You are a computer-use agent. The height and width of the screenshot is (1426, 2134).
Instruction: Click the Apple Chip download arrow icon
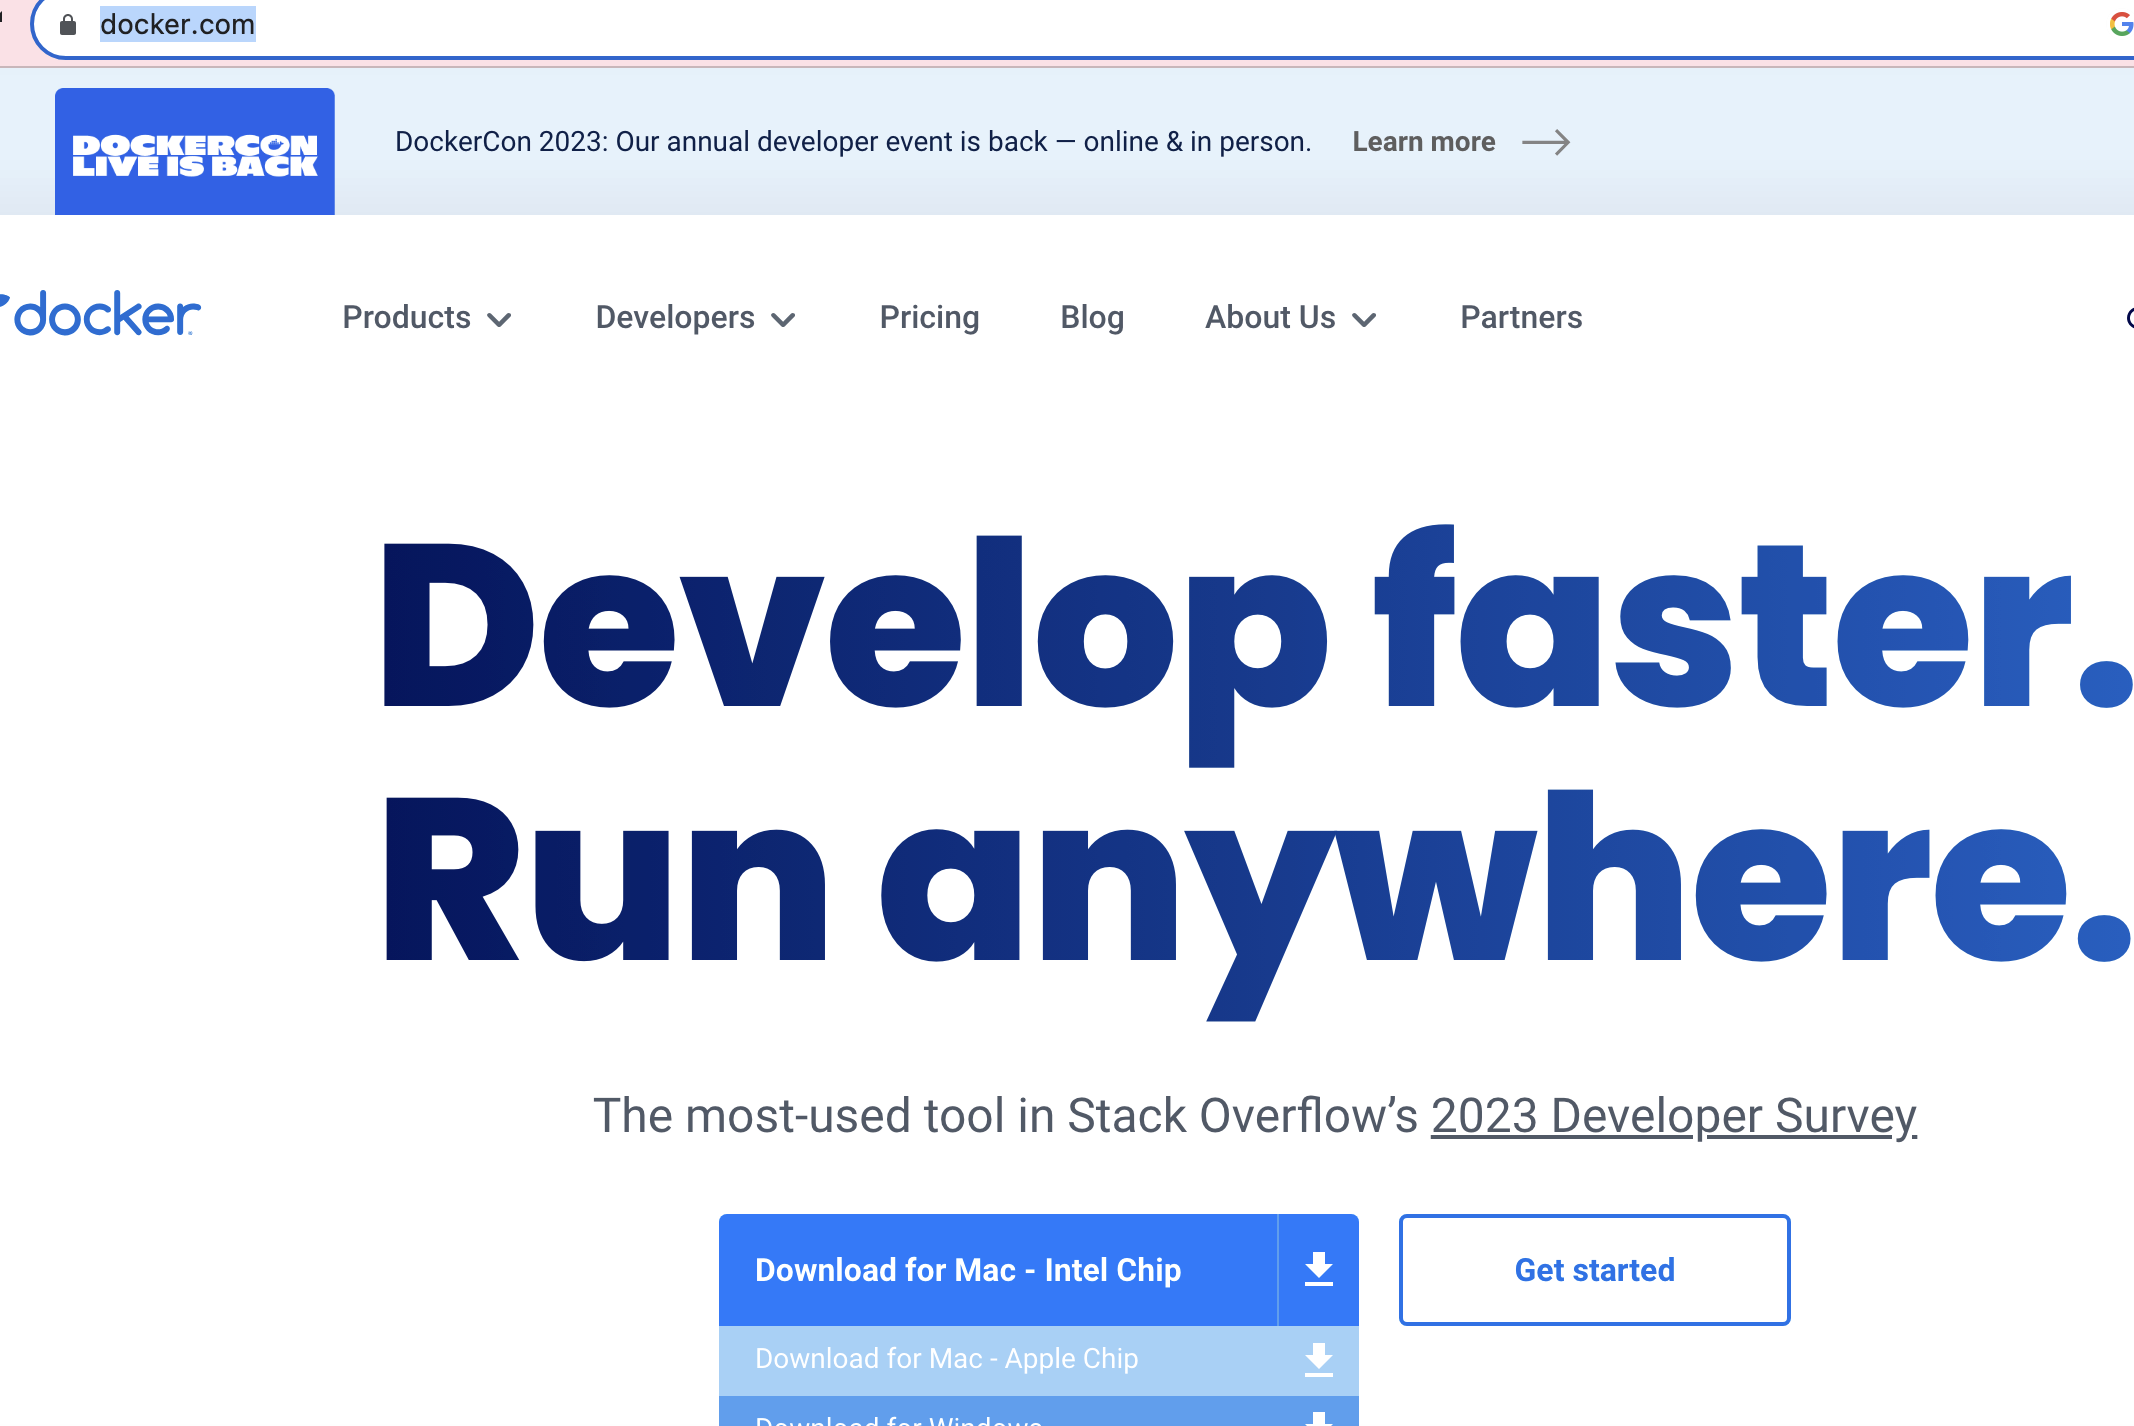pyautogui.click(x=1318, y=1359)
